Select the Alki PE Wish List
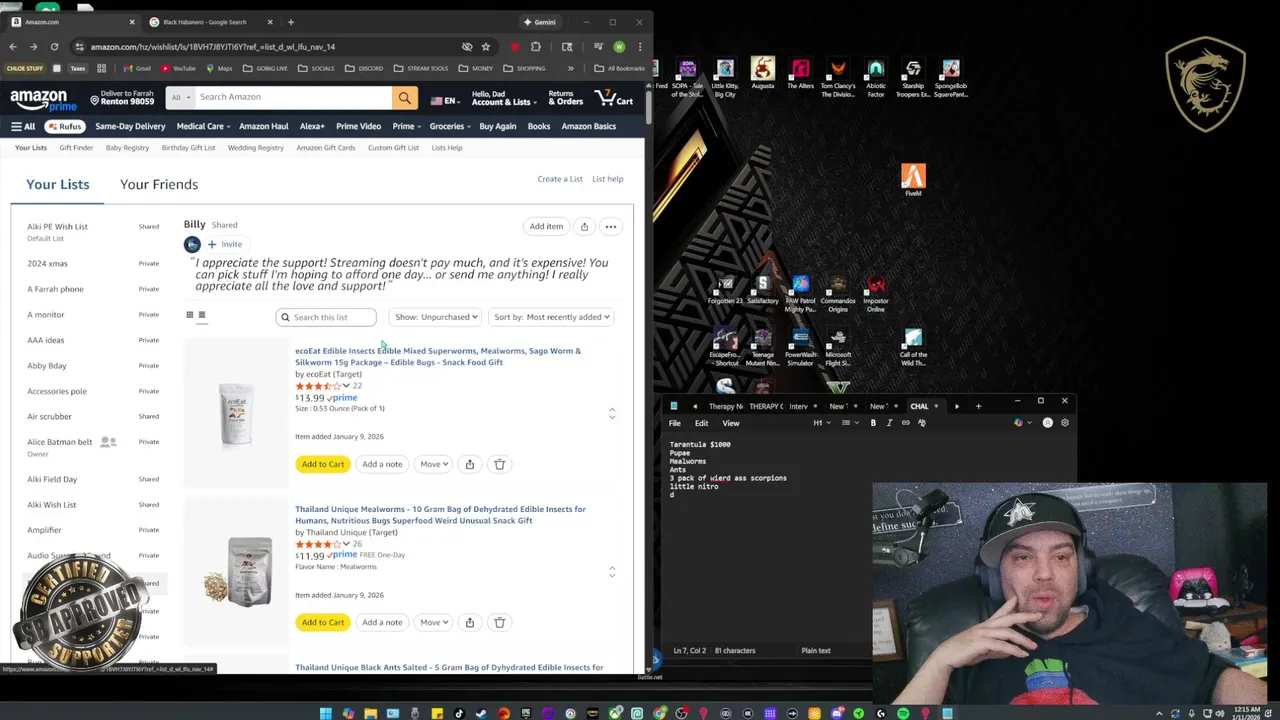The height and width of the screenshot is (720, 1280). point(57,227)
